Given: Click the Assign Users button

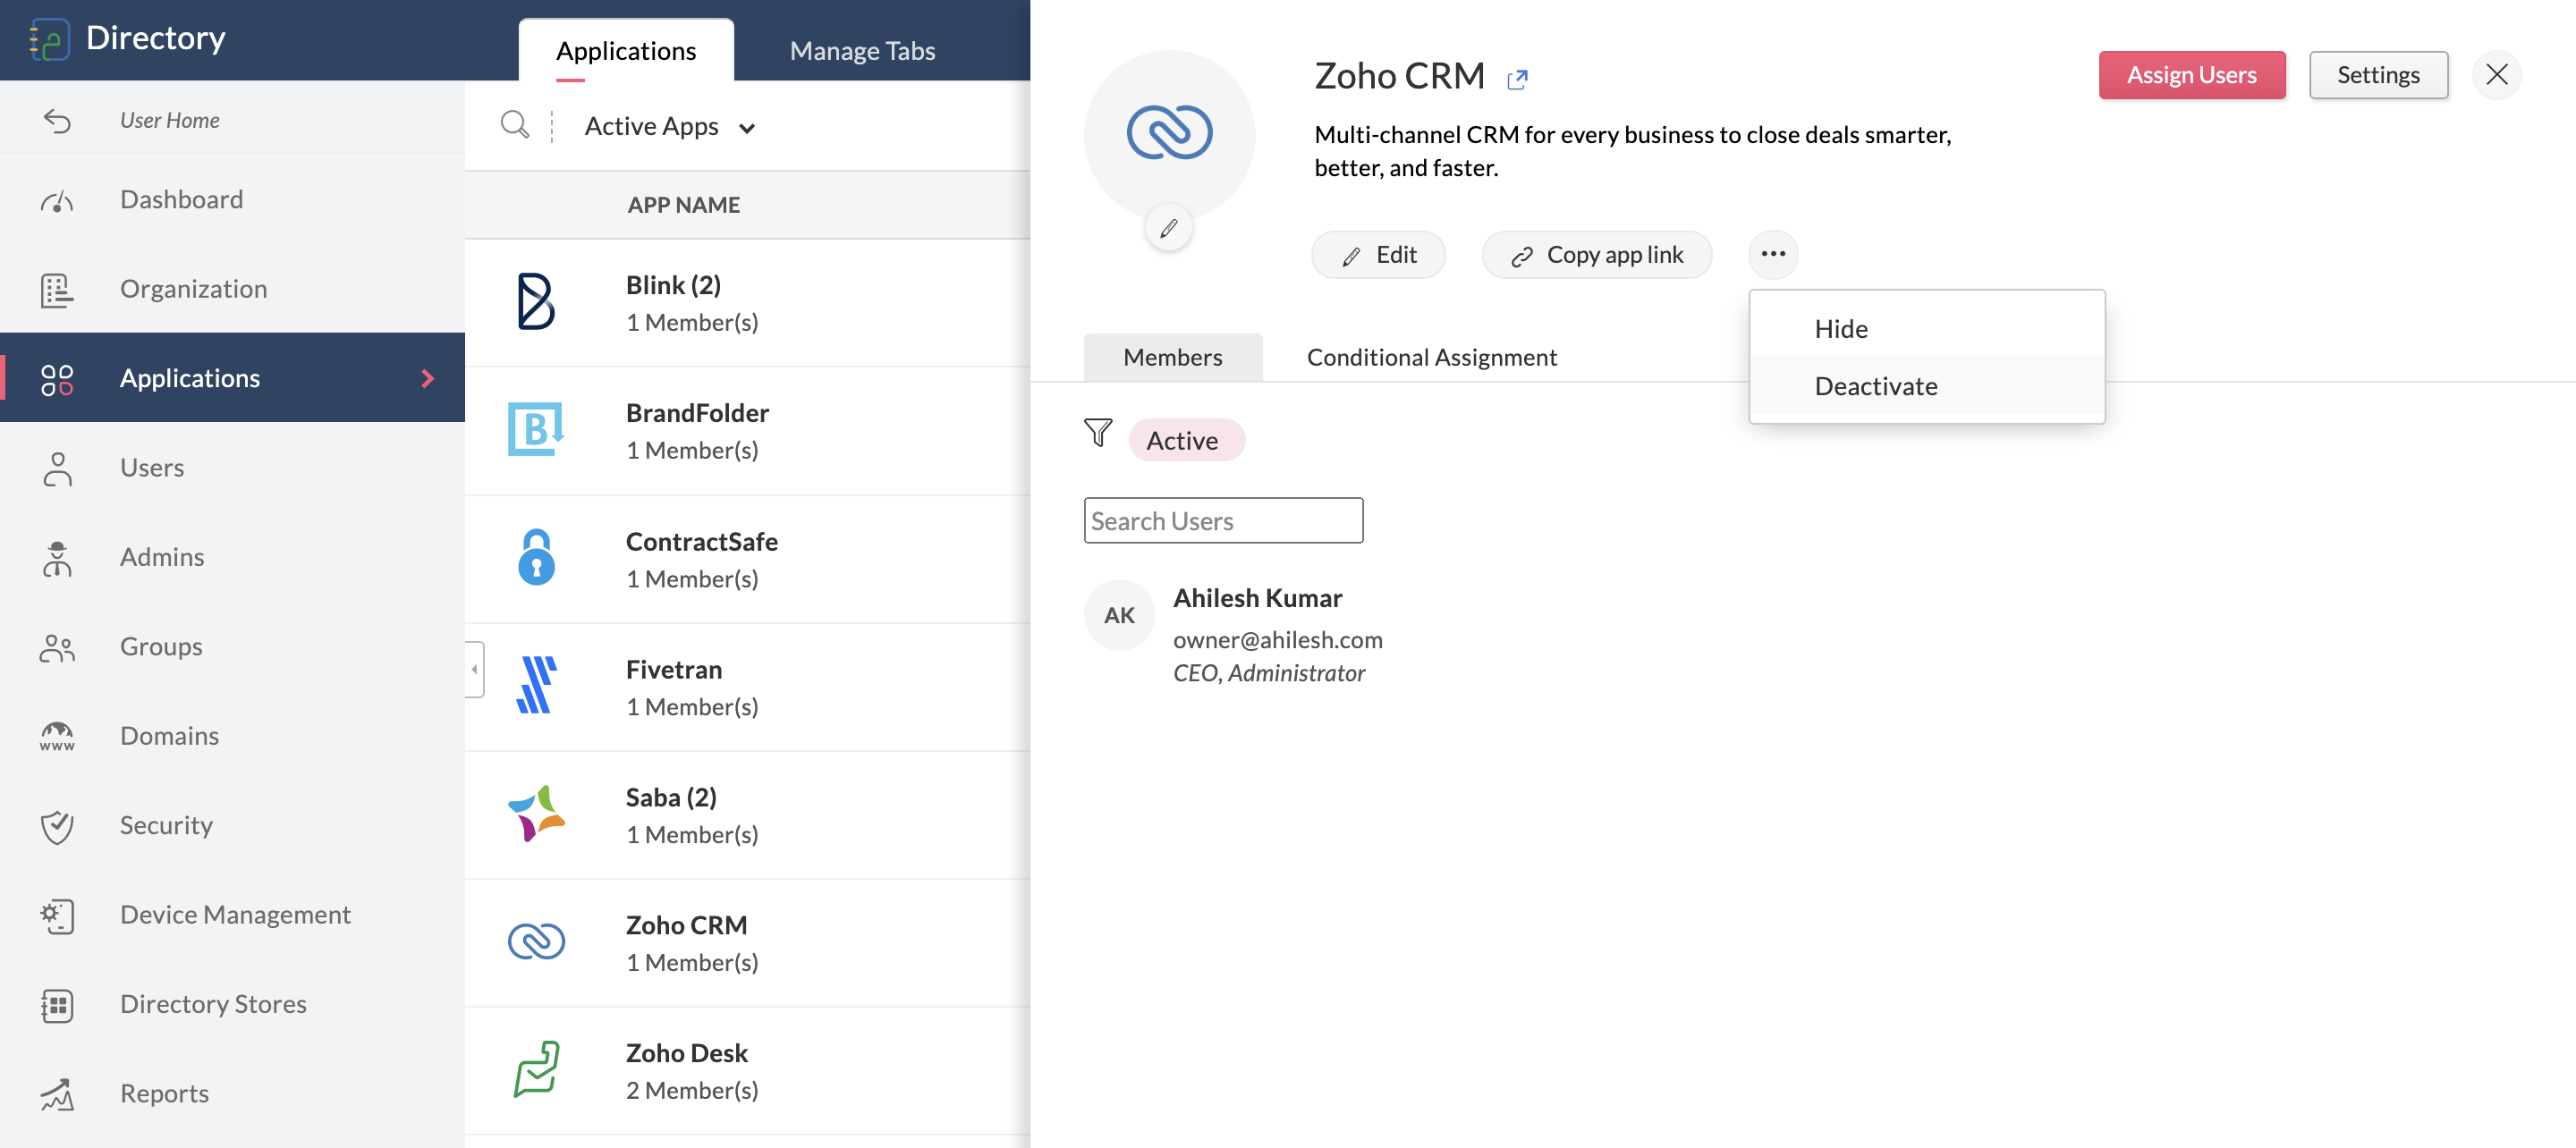Looking at the screenshot, I should coord(2191,74).
